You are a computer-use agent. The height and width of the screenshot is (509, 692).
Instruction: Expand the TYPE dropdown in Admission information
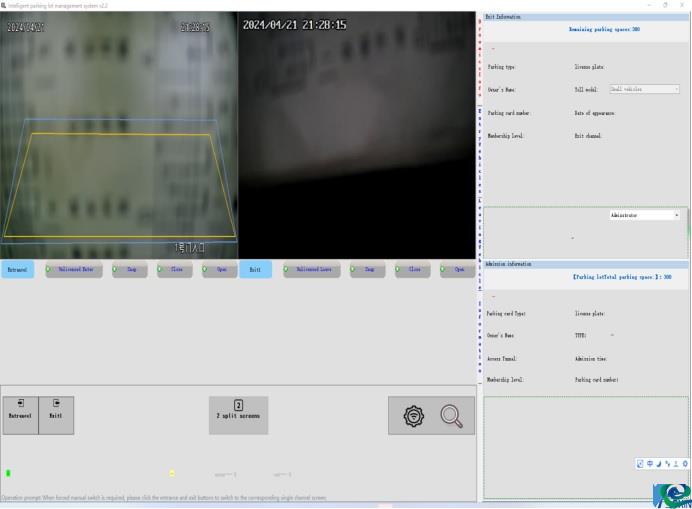click(612, 335)
